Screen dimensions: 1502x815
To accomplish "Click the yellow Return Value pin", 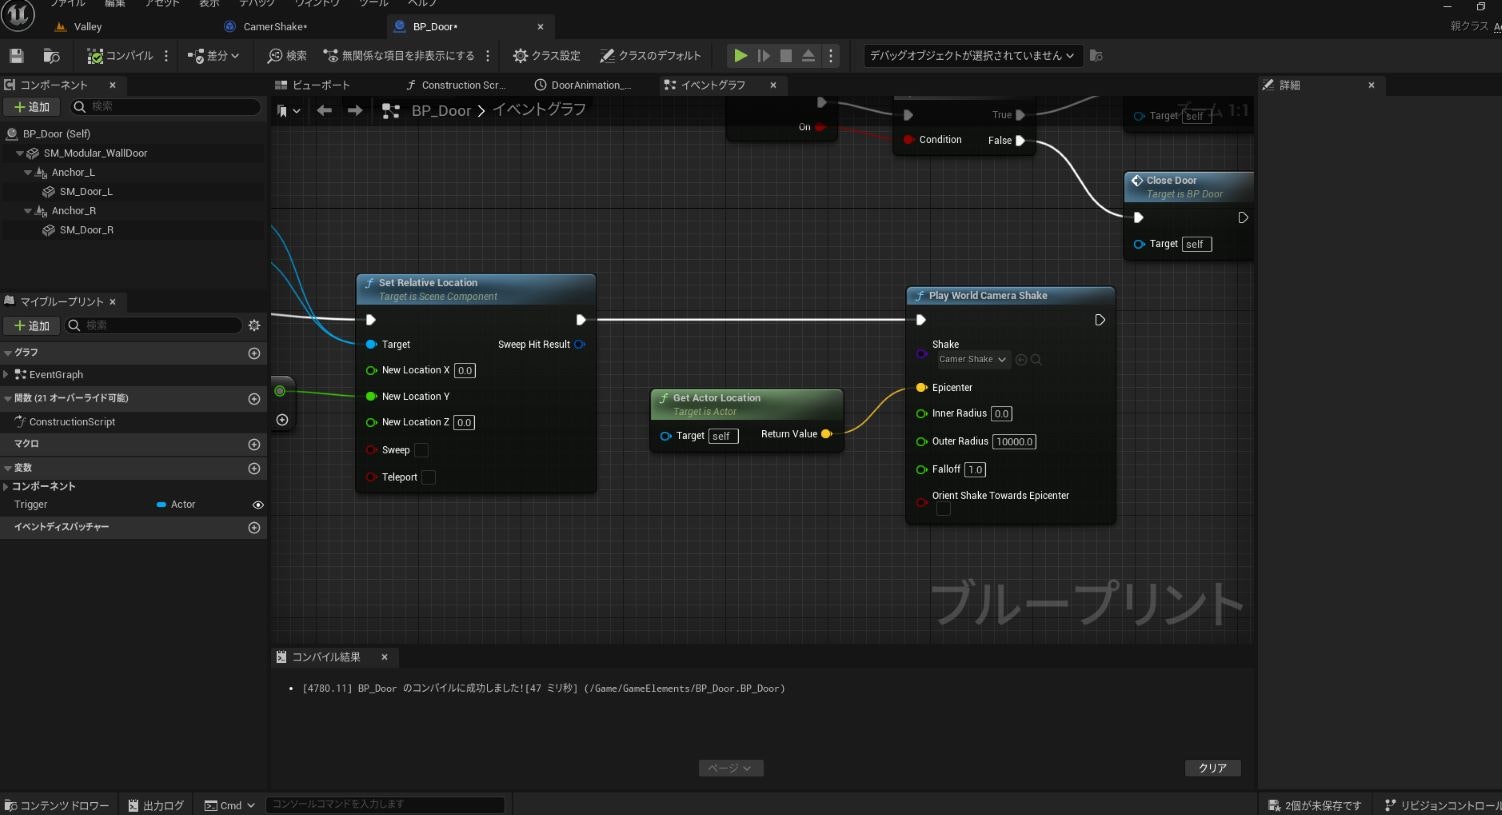I will 826,434.
